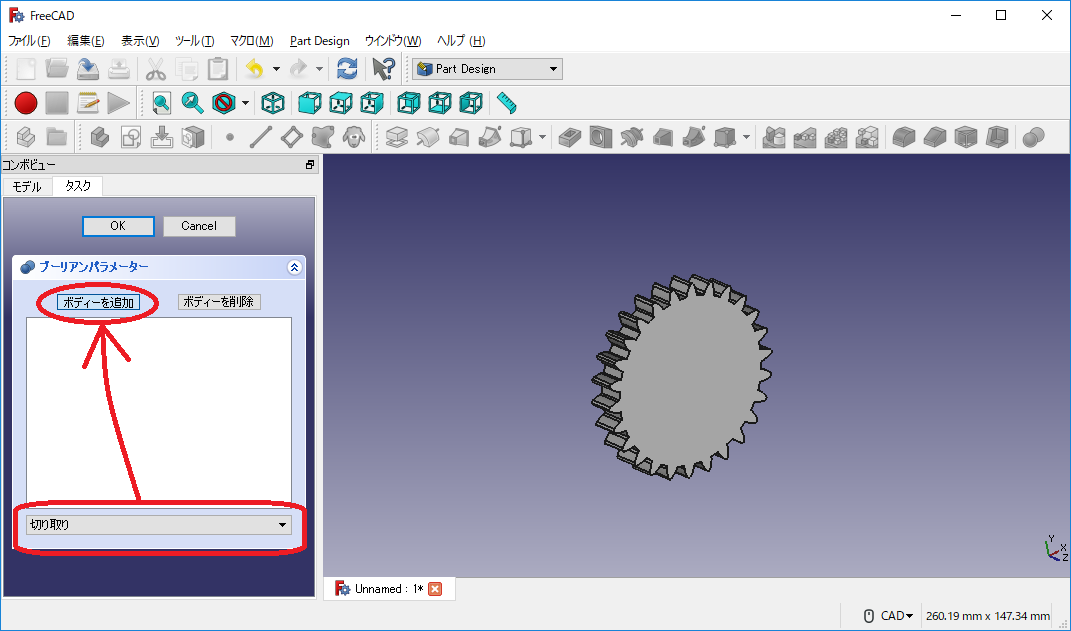1071x631 pixels.
Task: Start macro recording with the red circle
Action: point(26,103)
